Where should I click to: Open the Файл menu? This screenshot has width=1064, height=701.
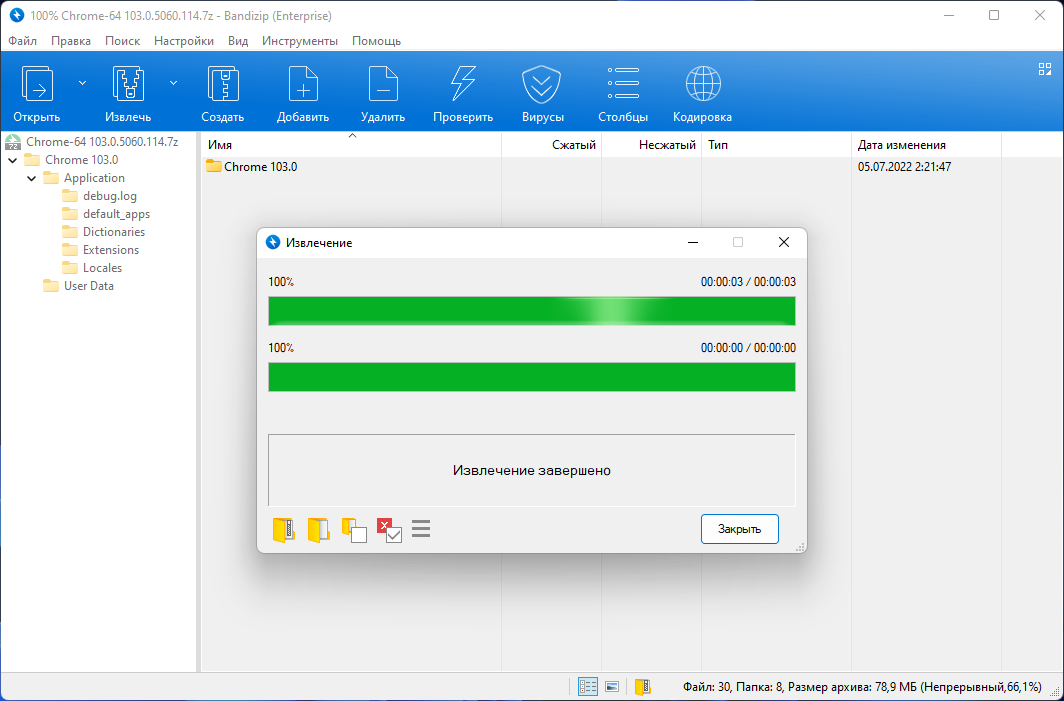[22, 41]
